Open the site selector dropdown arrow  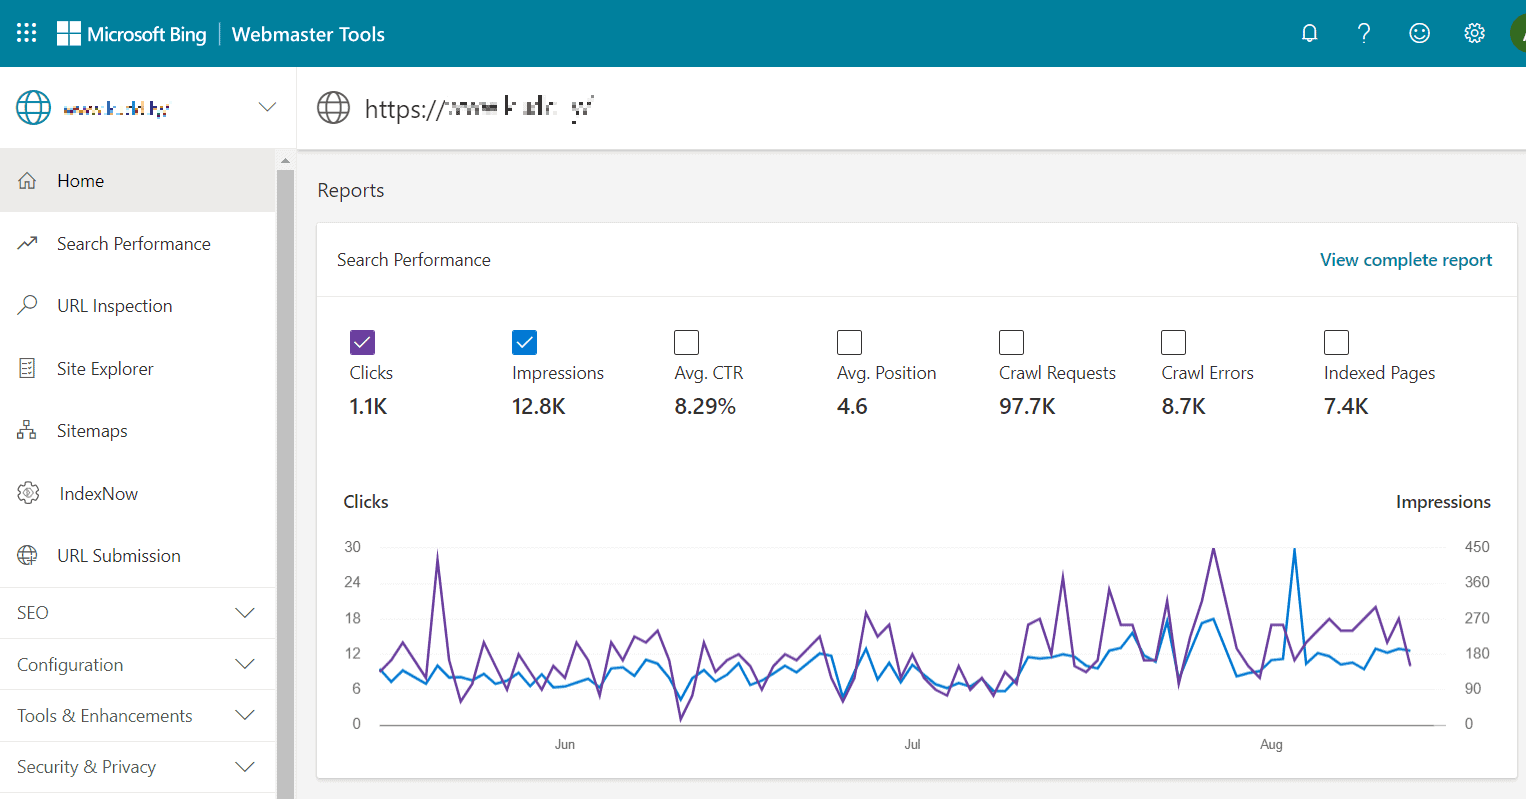(x=267, y=107)
